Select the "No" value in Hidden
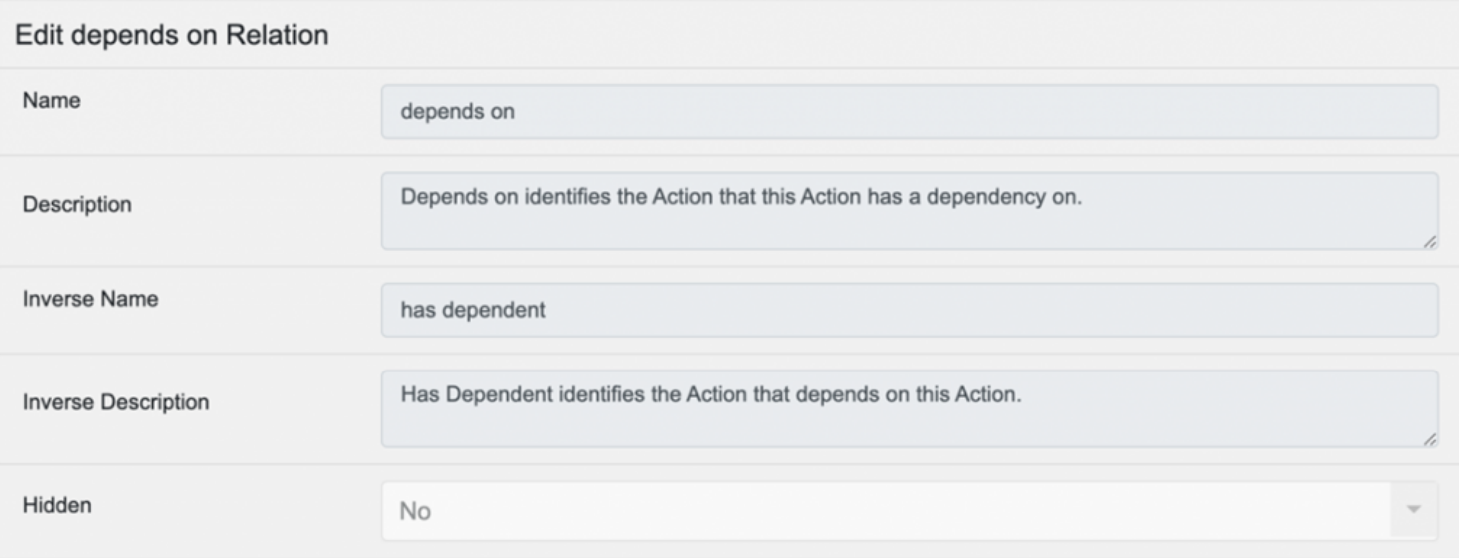 414,511
